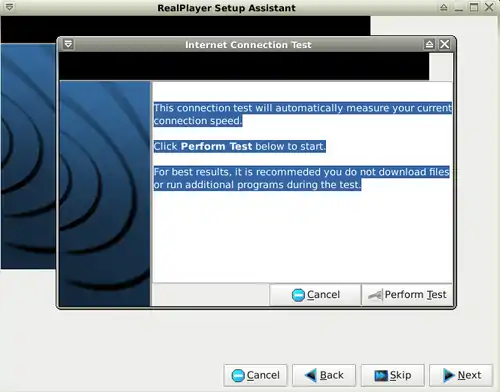Open window menu of Internet Connection Test dialog
The height and width of the screenshot is (392, 500).
point(68,44)
